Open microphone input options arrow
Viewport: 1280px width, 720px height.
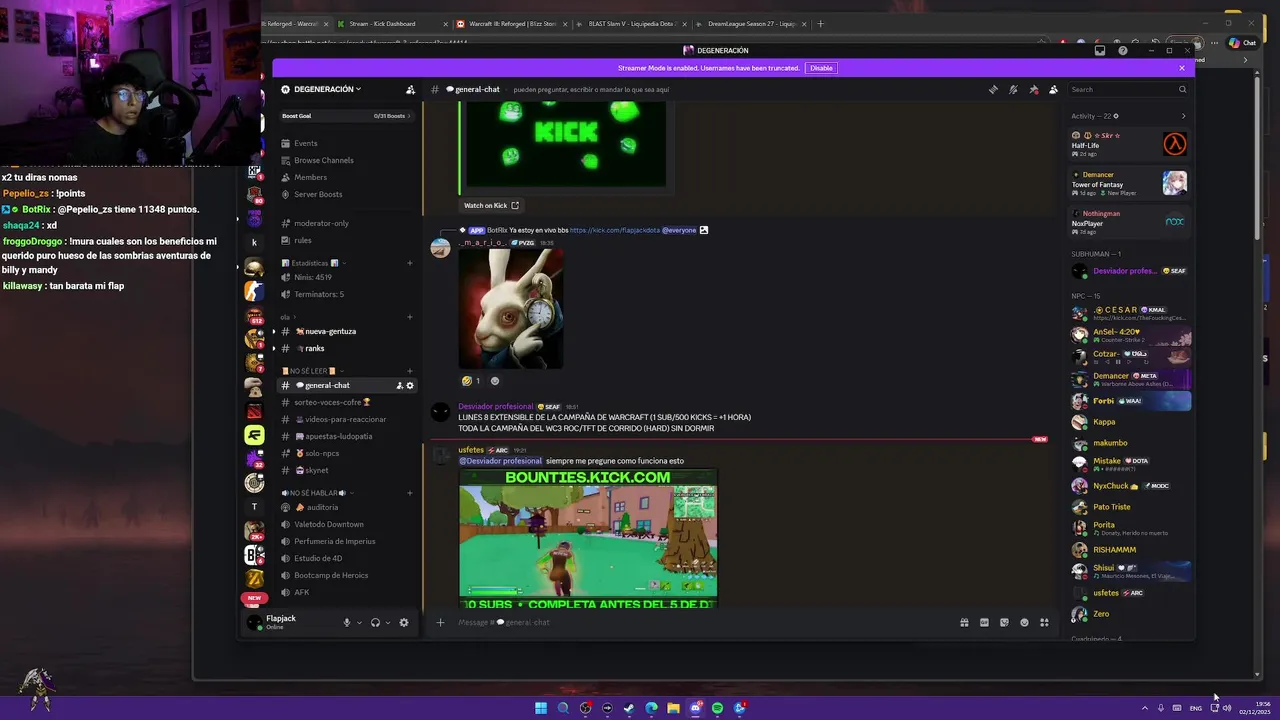pyautogui.click(x=359, y=622)
